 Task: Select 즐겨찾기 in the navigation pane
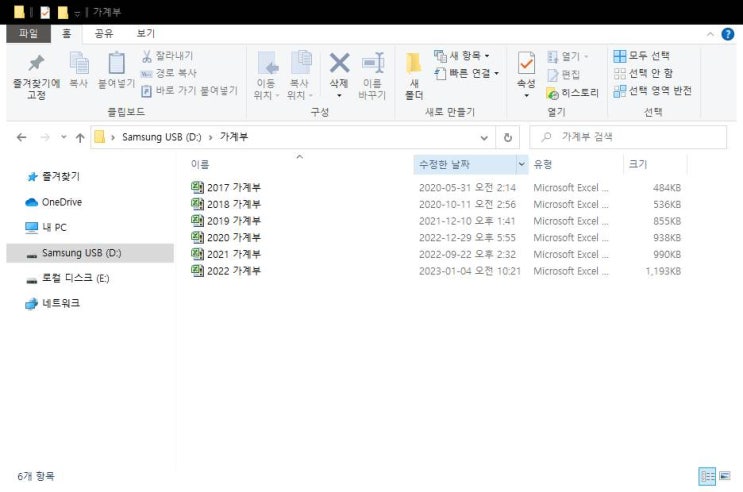[53, 177]
